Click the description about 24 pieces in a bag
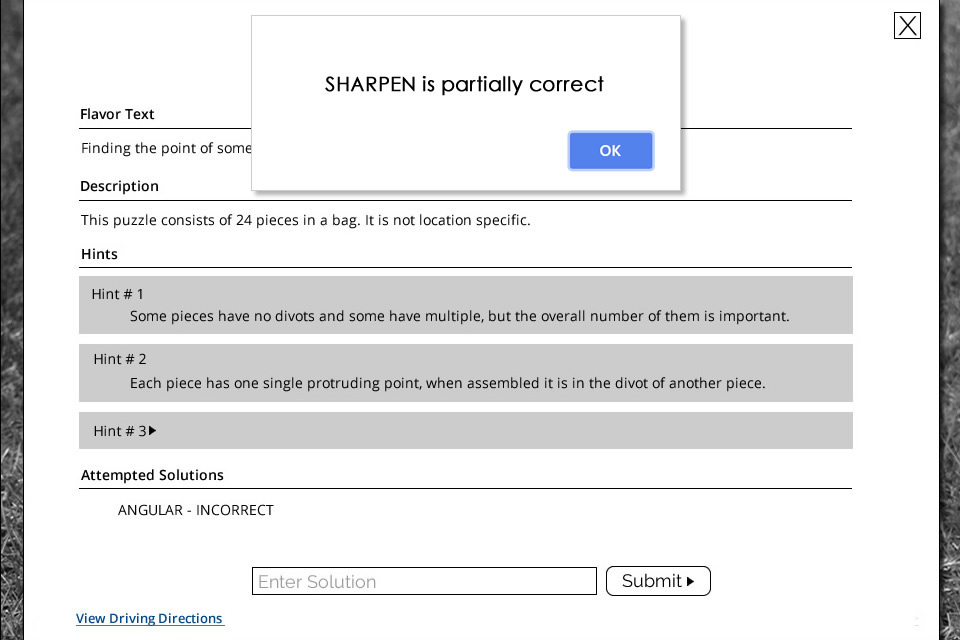Screen dimensions: 960x640 point(306,220)
